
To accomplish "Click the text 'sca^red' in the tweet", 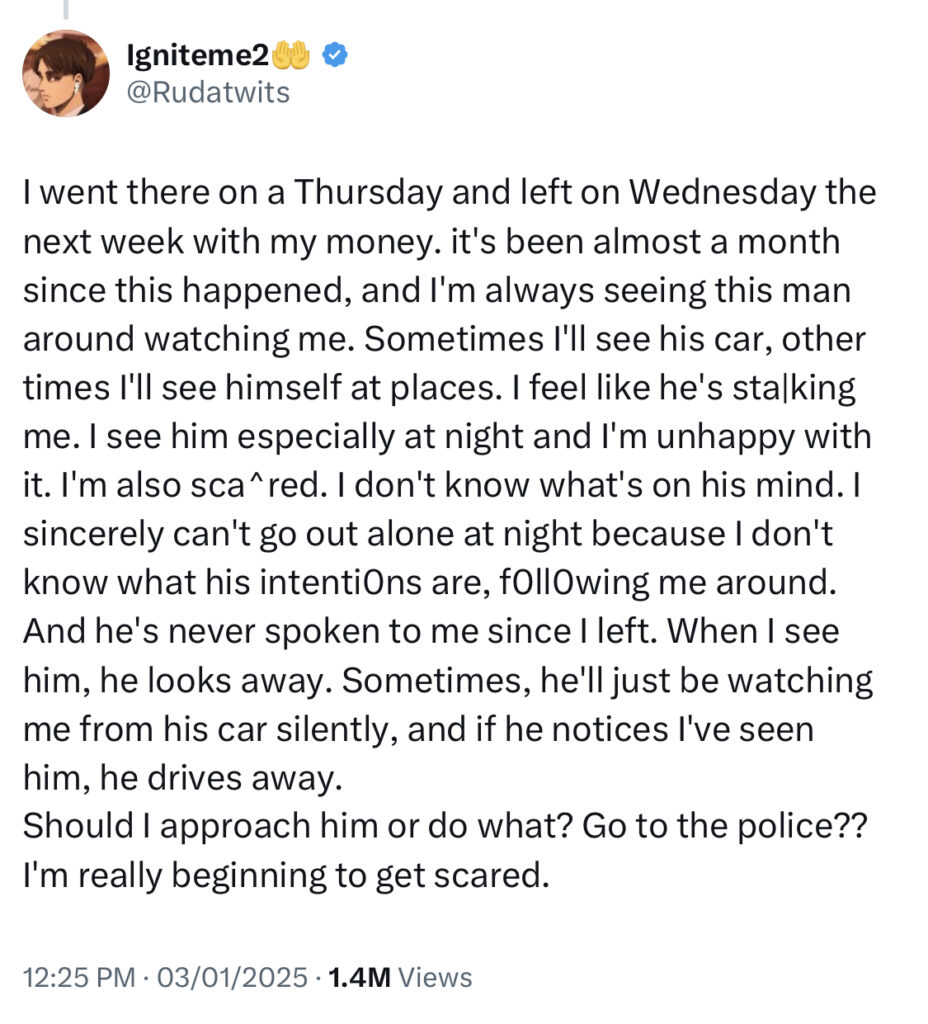I will coord(255,485).
